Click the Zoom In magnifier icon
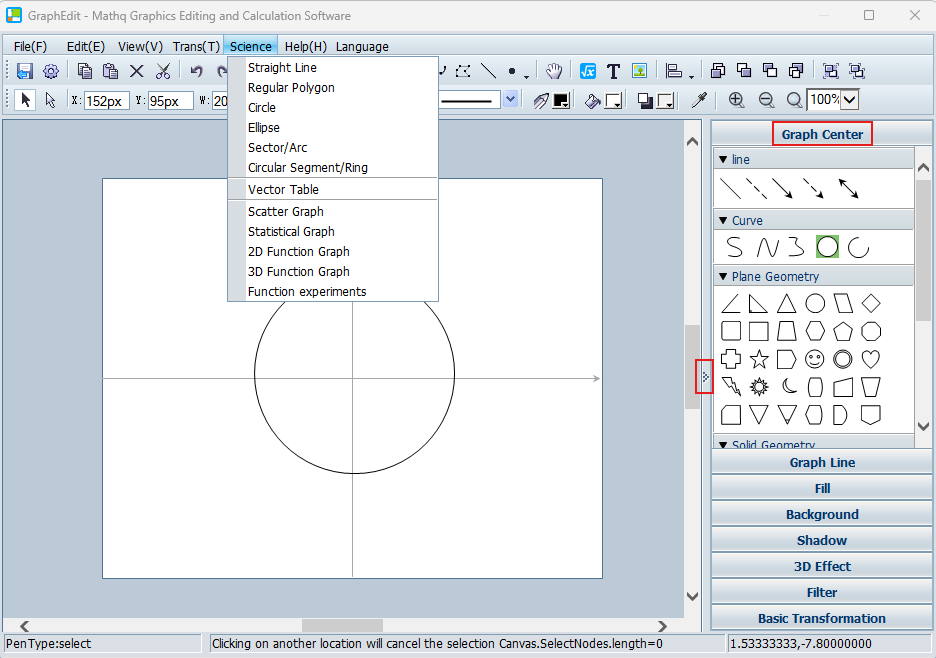936x658 pixels. (736, 100)
